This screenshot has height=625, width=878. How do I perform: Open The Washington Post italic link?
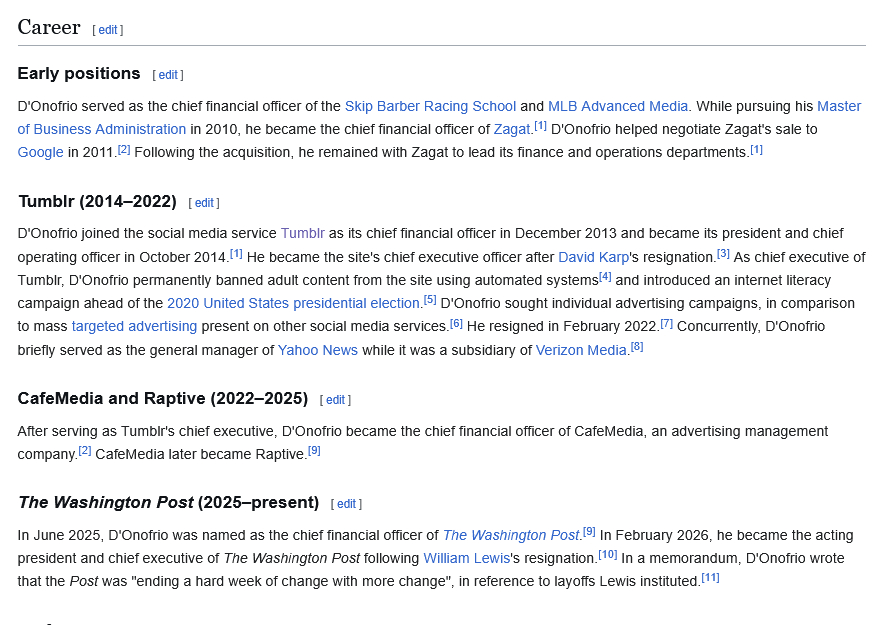(x=510, y=535)
